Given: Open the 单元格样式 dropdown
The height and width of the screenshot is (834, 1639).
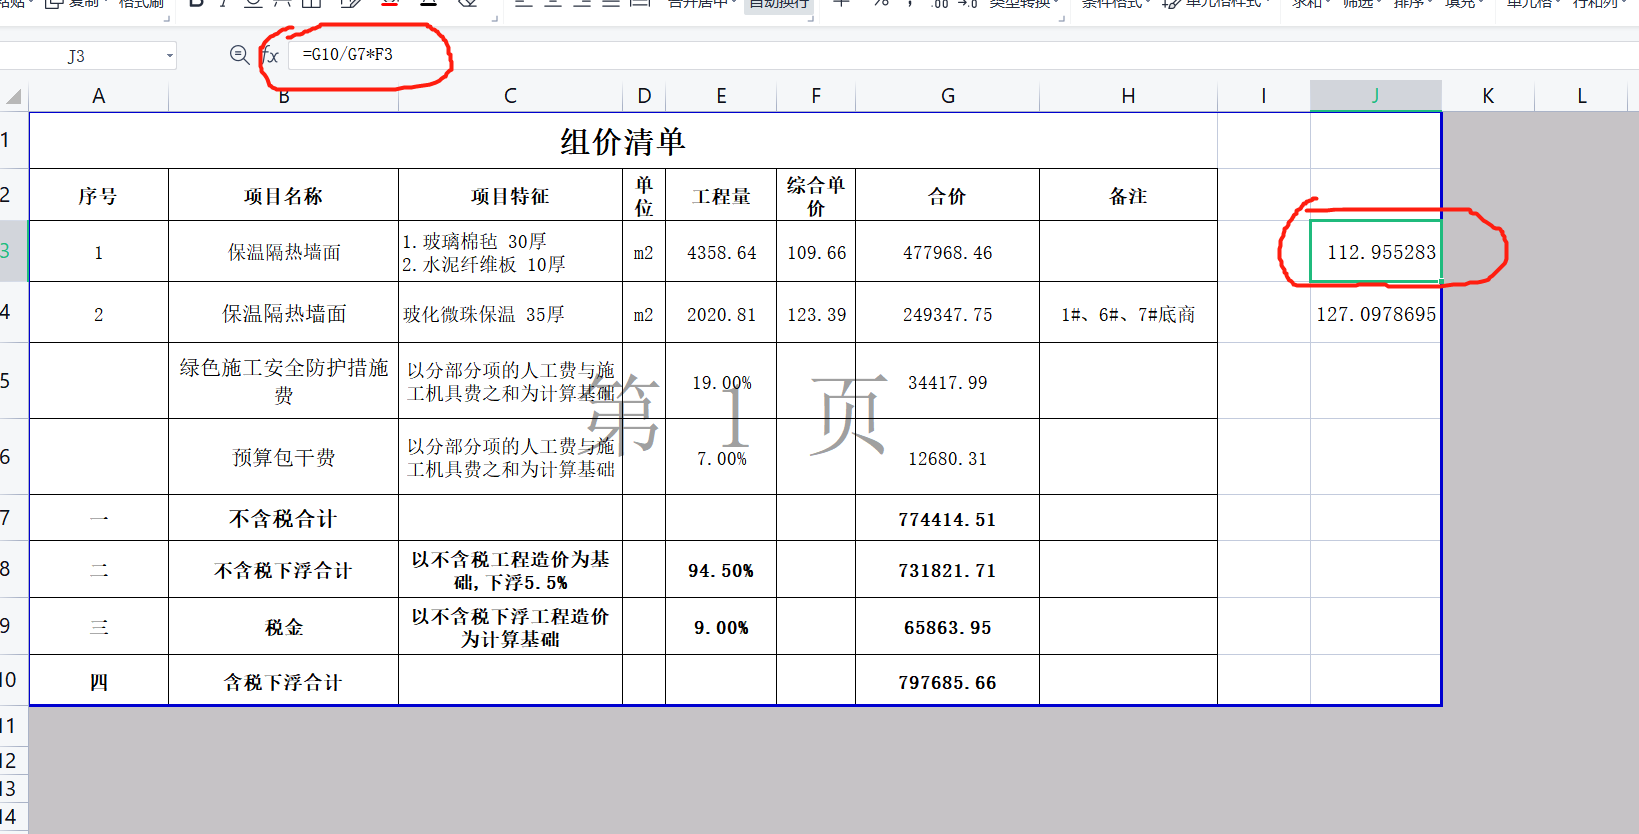Looking at the screenshot, I should 1218,4.
